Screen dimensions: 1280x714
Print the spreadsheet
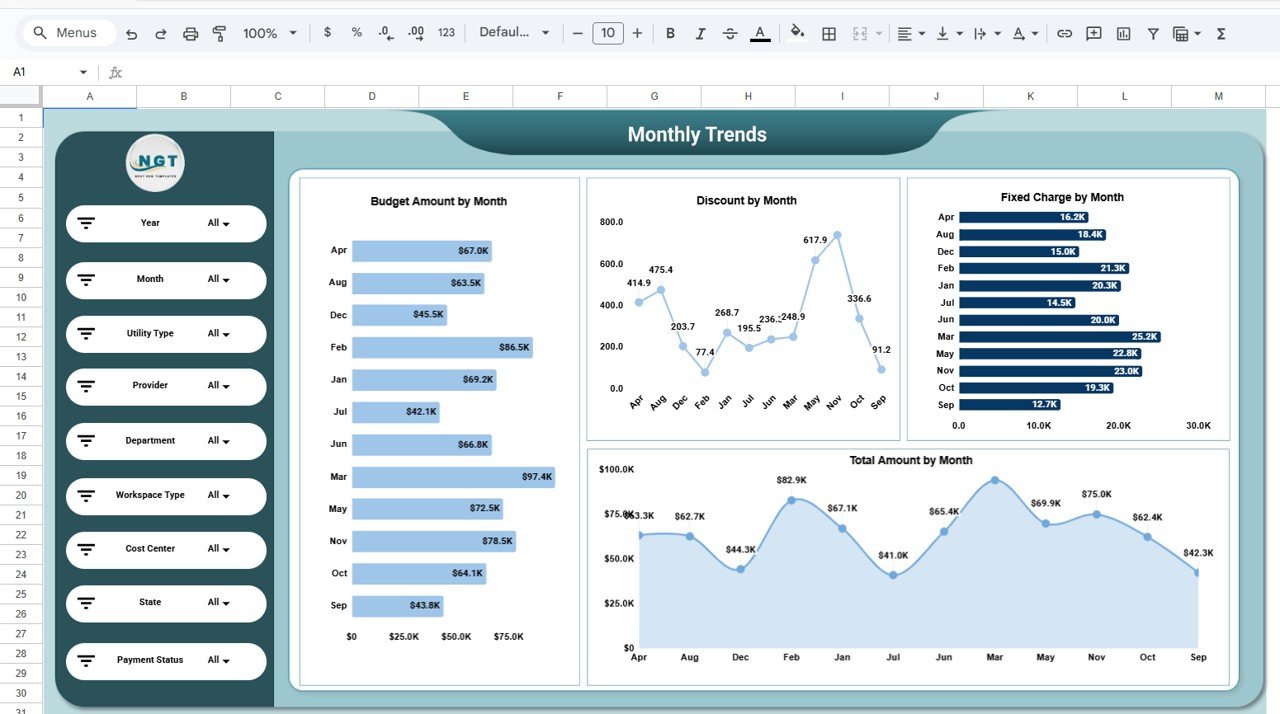[190, 33]
